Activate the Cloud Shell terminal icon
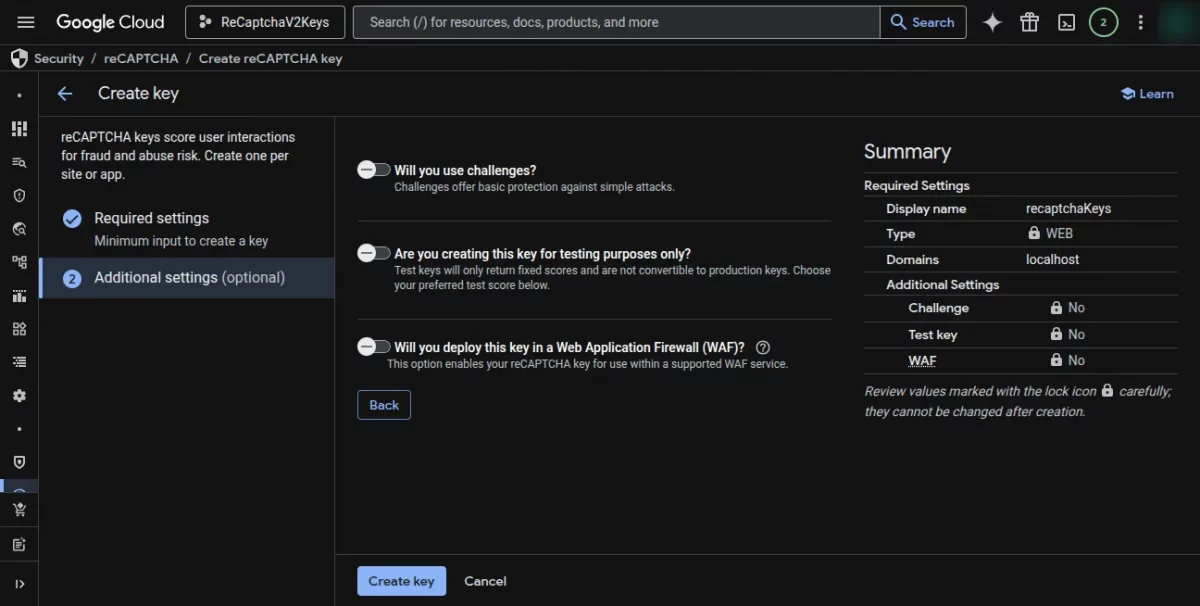Screen dimensions: 1200x606 1066,22
